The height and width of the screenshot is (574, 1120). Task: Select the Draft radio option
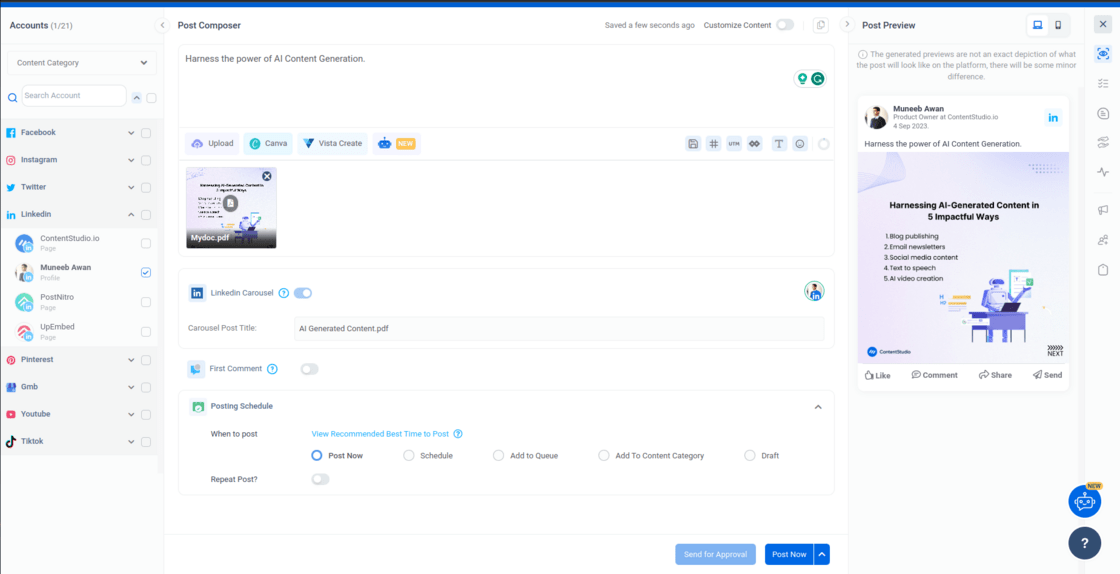[x=750, y=455]
